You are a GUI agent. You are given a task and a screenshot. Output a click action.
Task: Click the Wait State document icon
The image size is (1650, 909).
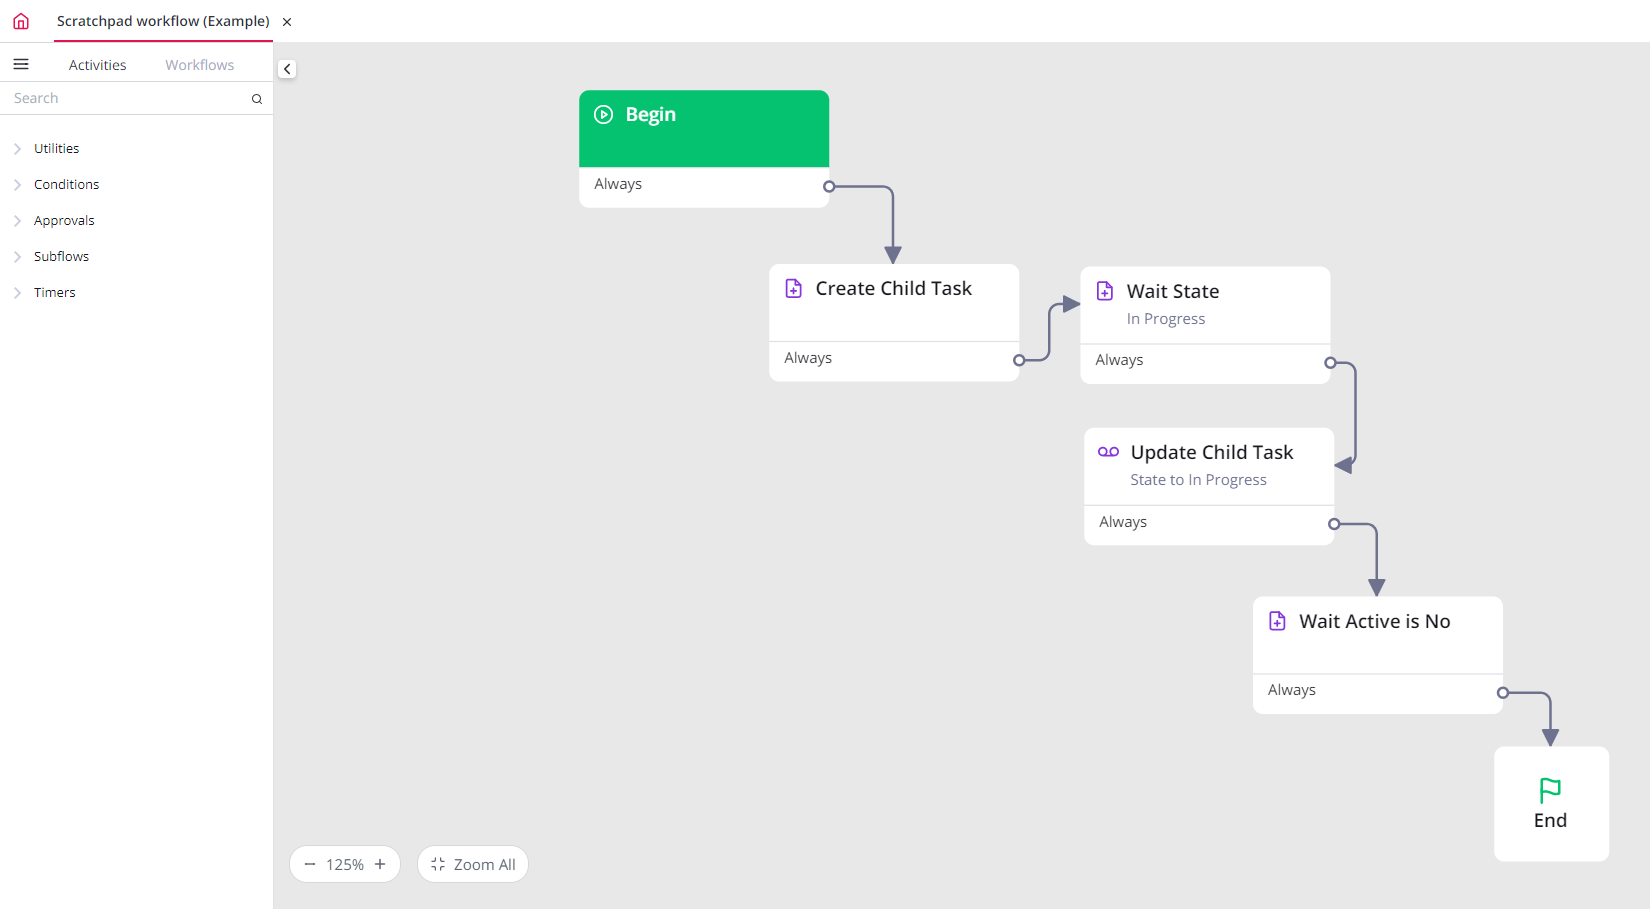(1105, 291)
